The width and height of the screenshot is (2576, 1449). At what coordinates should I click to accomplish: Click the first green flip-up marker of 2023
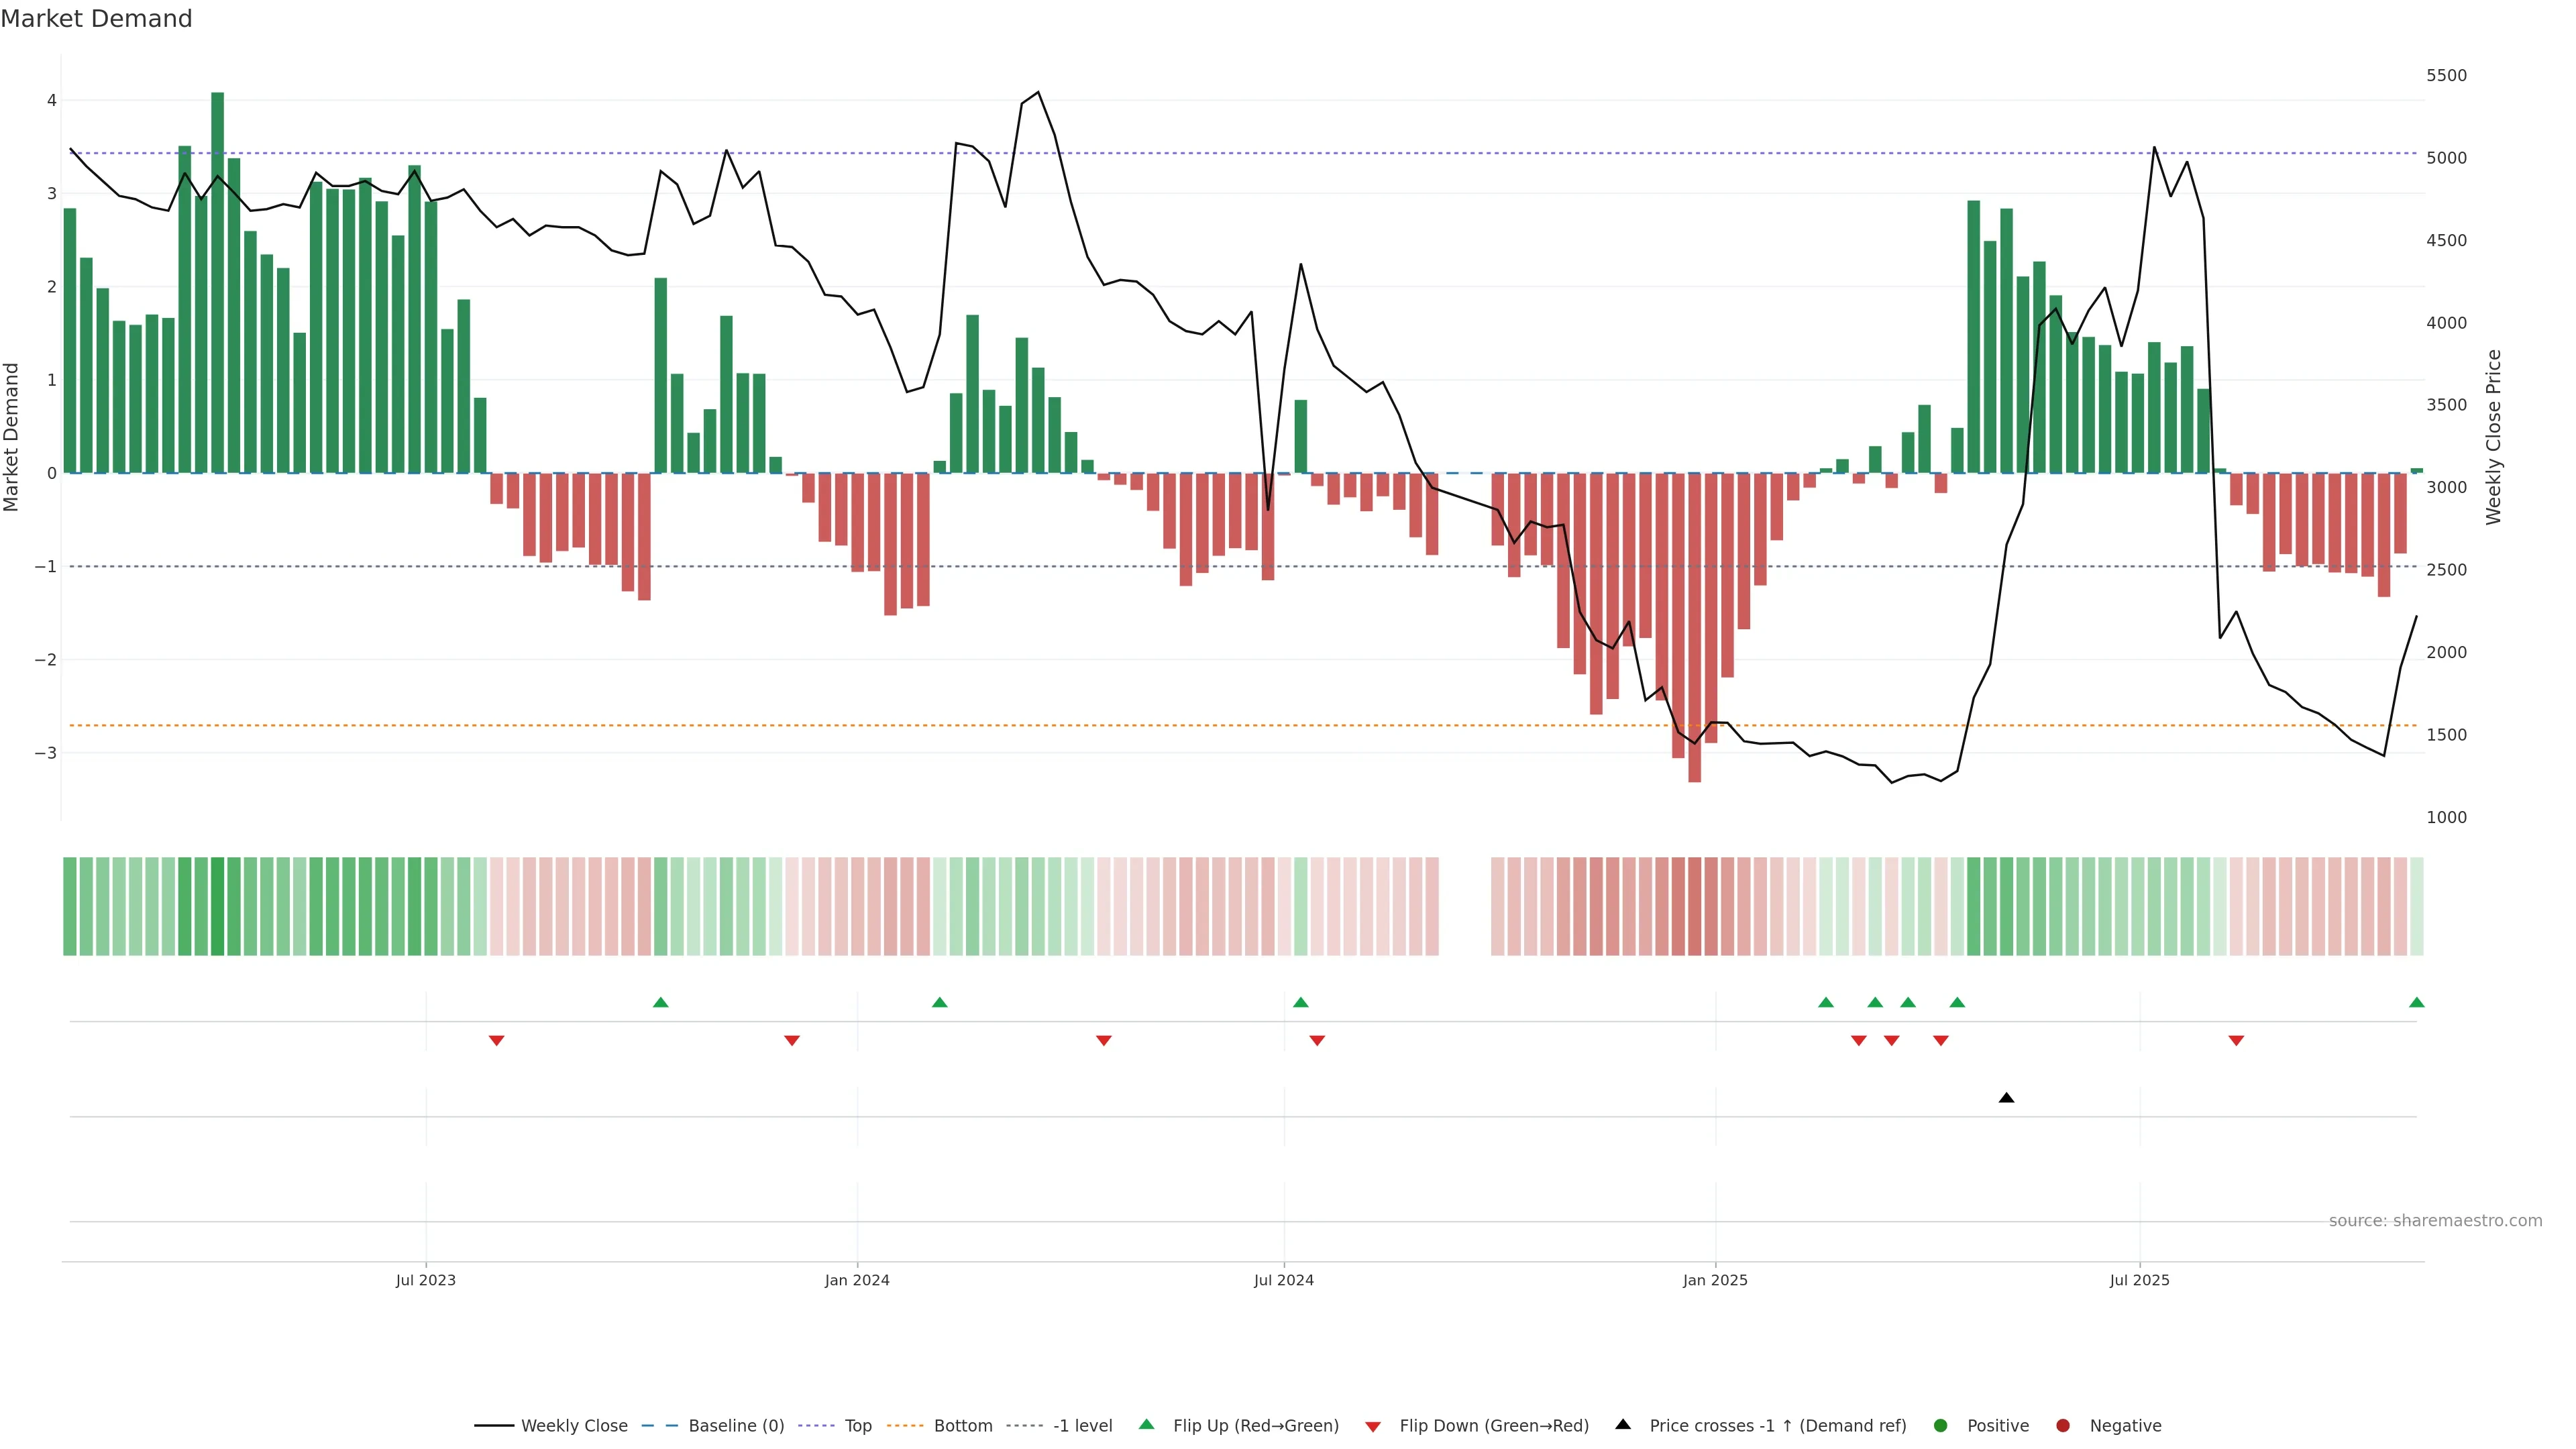(x=660, y=1002)
